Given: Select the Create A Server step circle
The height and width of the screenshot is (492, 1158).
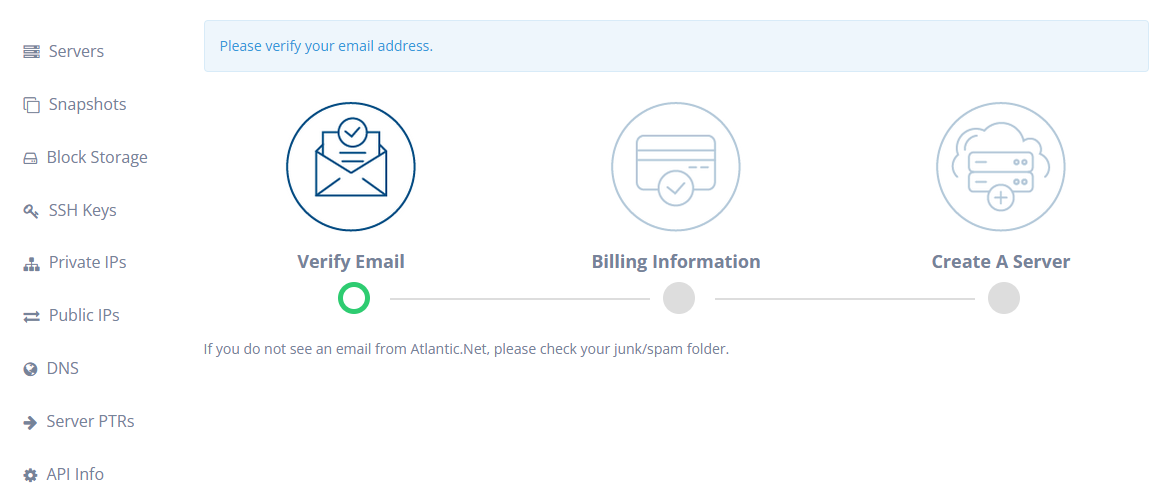Looking at the screenshot, I should click(1004, 298).
